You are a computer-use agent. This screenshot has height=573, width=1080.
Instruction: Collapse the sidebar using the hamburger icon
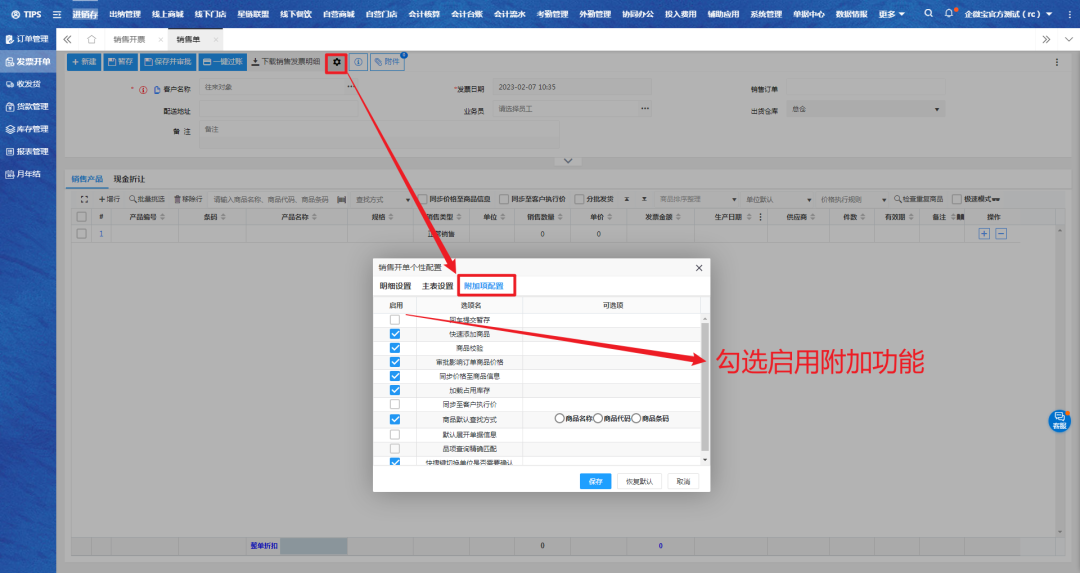tap(56, 14)
